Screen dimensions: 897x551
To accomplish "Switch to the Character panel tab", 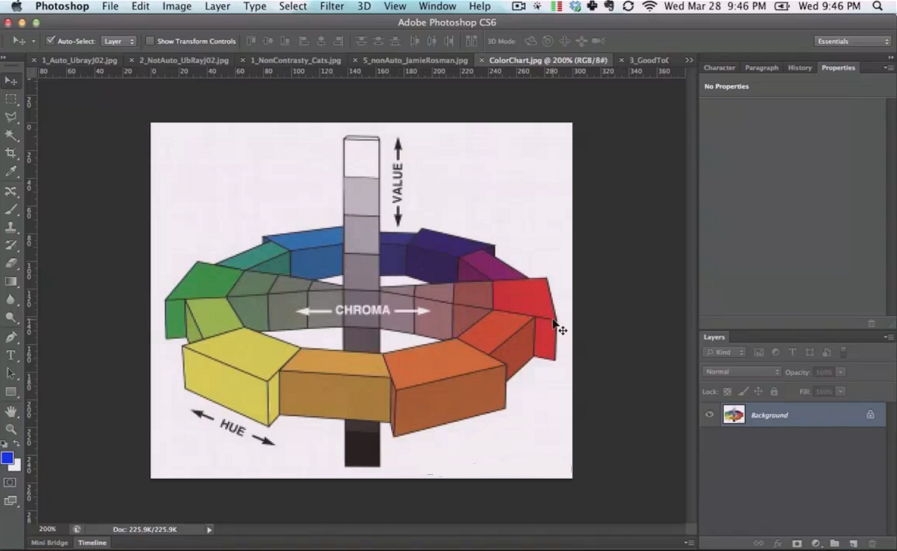I will 719,68.
